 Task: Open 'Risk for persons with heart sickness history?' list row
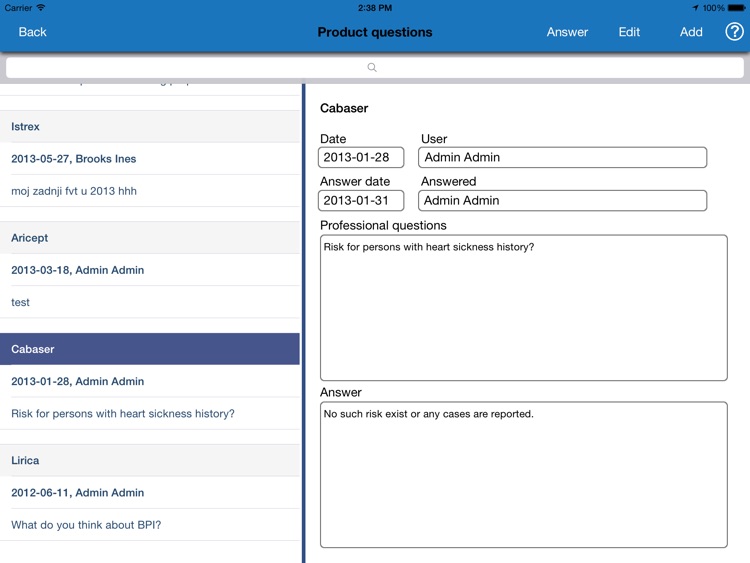click(150, 413)
